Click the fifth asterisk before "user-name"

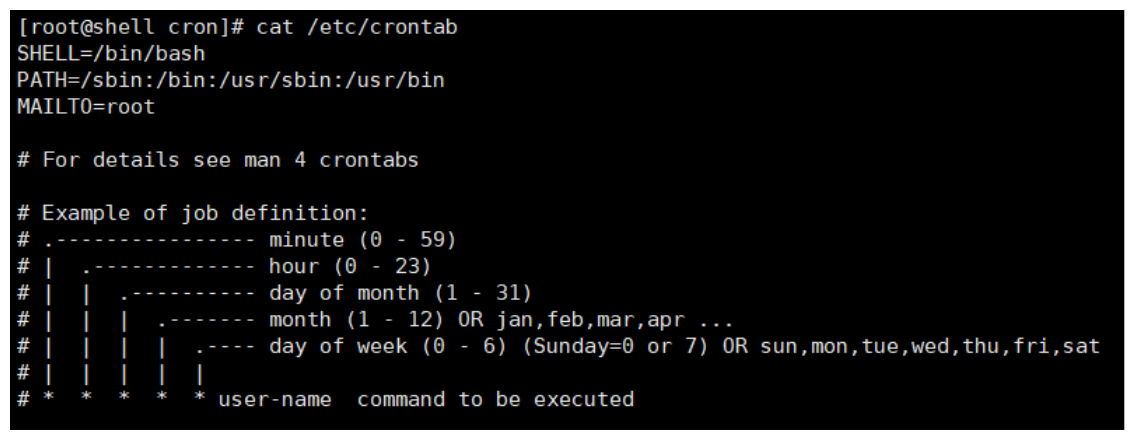click(x=200, y=401)
